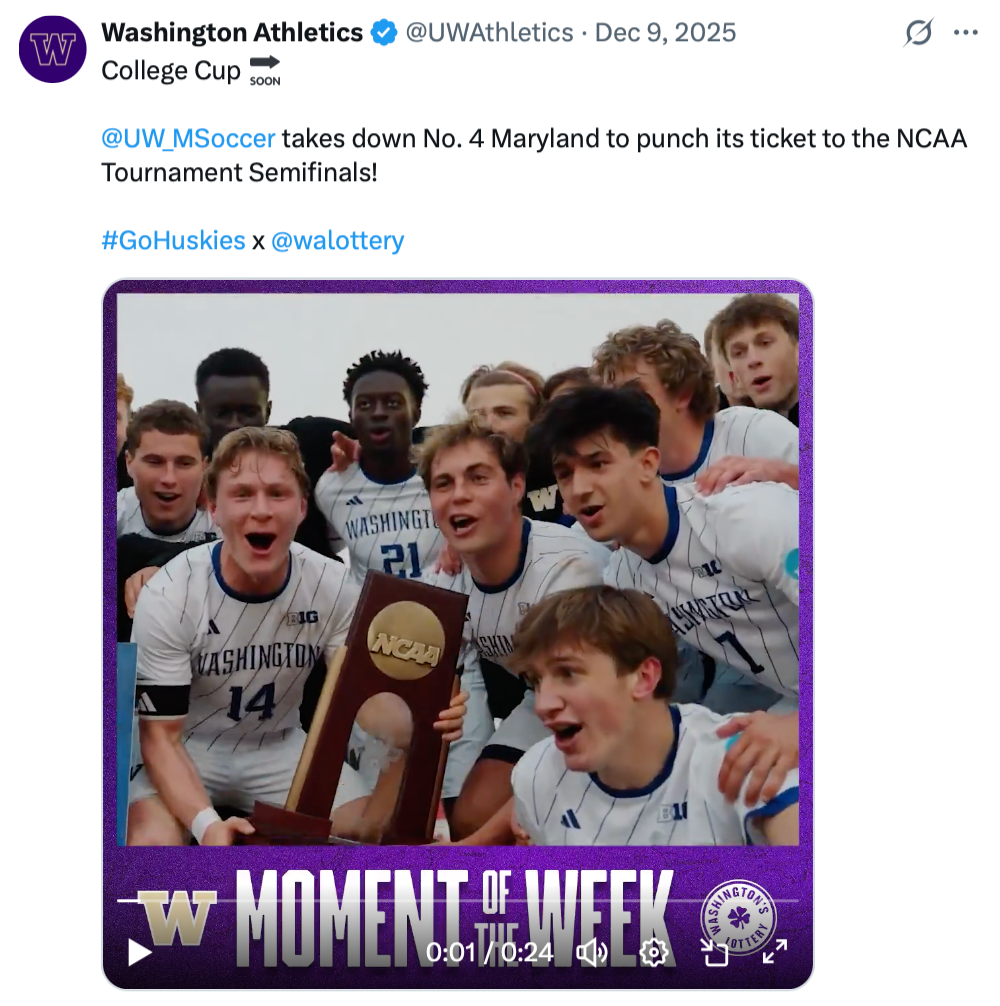
Task: Open video settings gear
Action: click(x=653, y=952)
